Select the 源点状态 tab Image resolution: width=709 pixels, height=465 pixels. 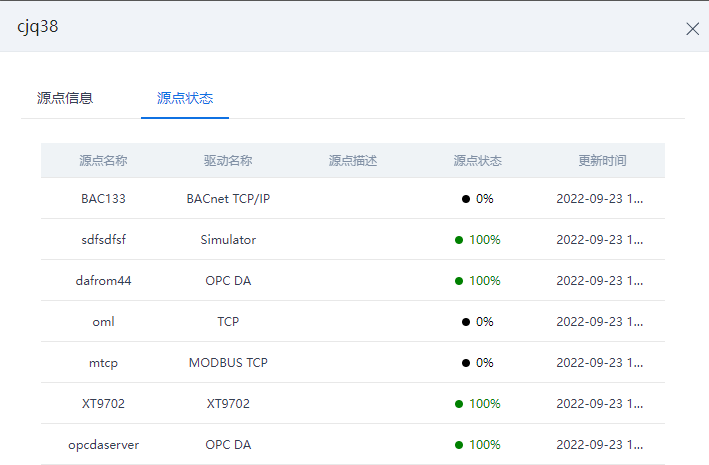click(185, 98)
